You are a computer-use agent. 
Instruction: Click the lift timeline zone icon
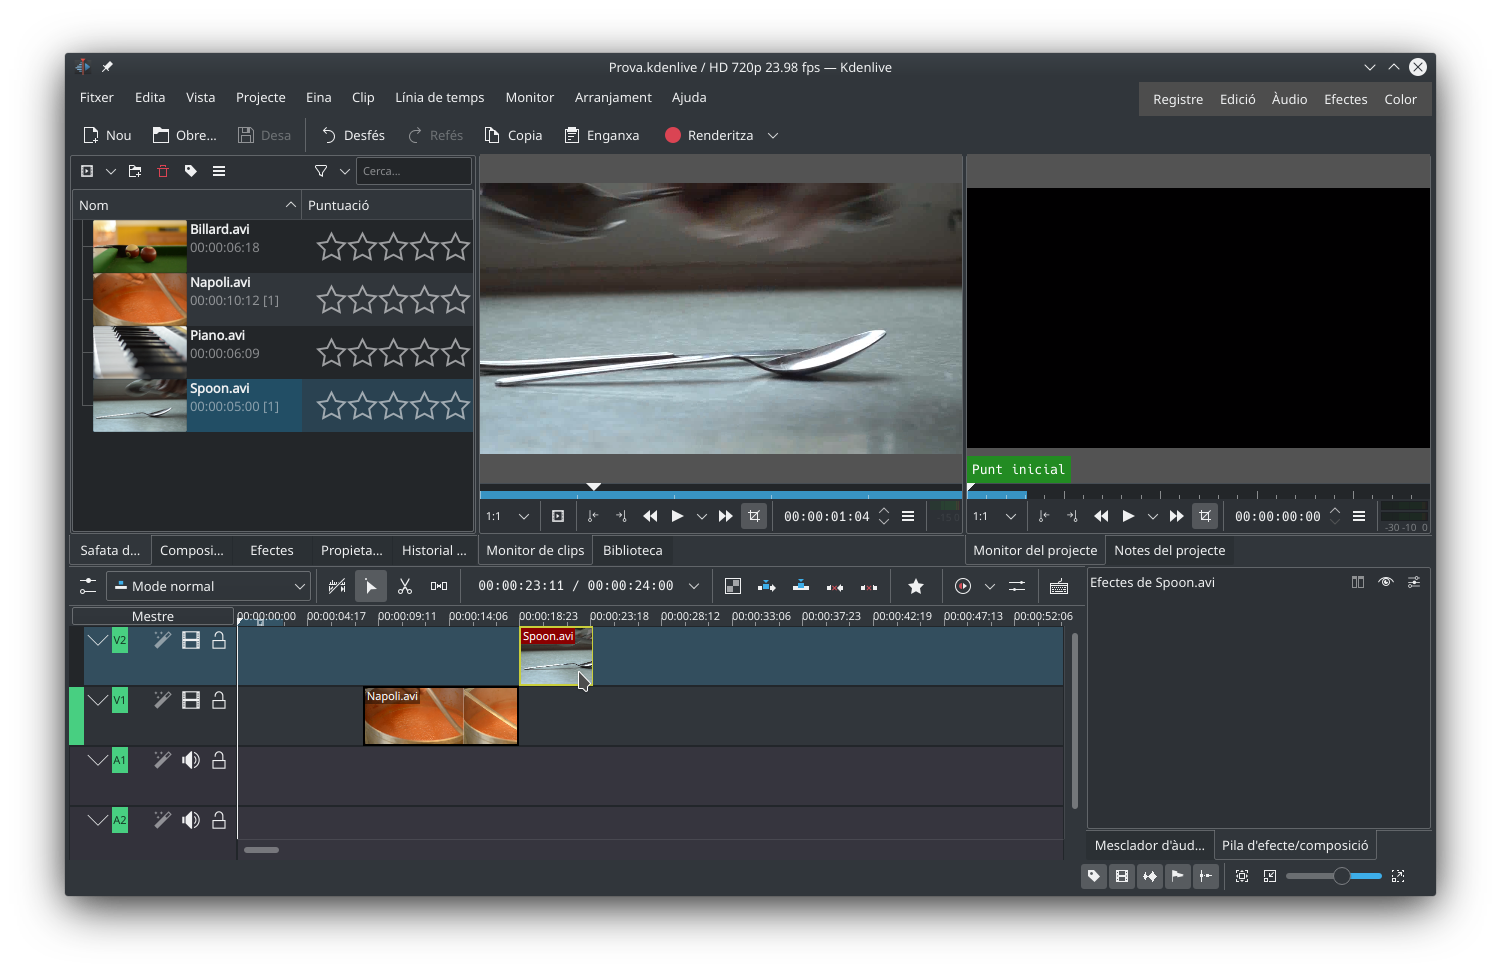point(869,586)
